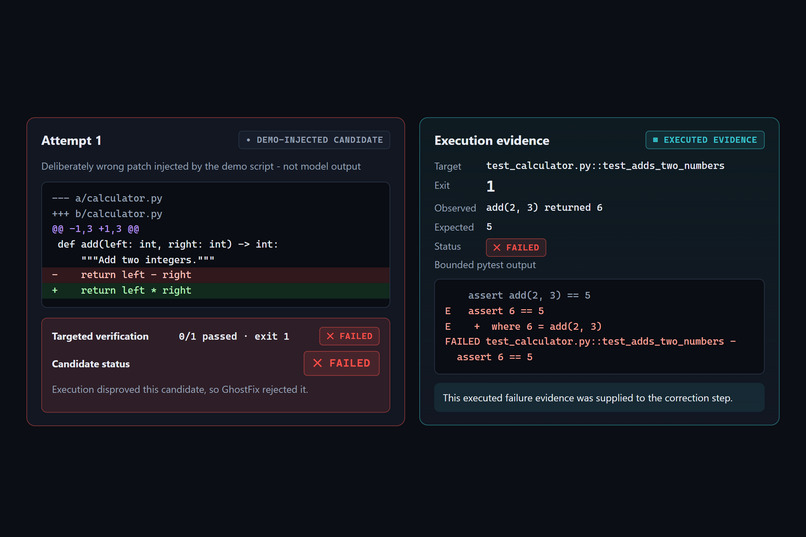Click the EXECUTED EVIDENCE badge
This screenshot has width=806, height=537.
[x=705, y=140]
